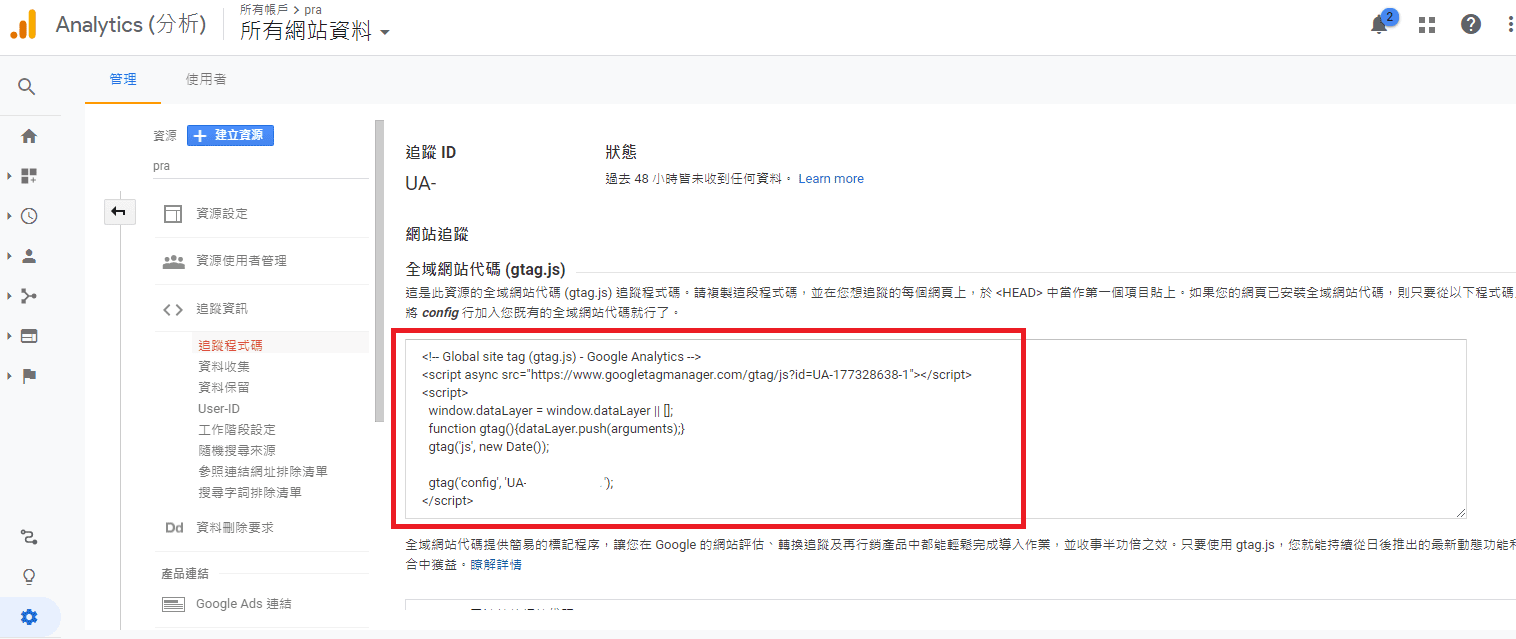1516x639 pixels.
Task: Open the notifications bell icon
Action: pyautogui.click(x=1379, y=25)
